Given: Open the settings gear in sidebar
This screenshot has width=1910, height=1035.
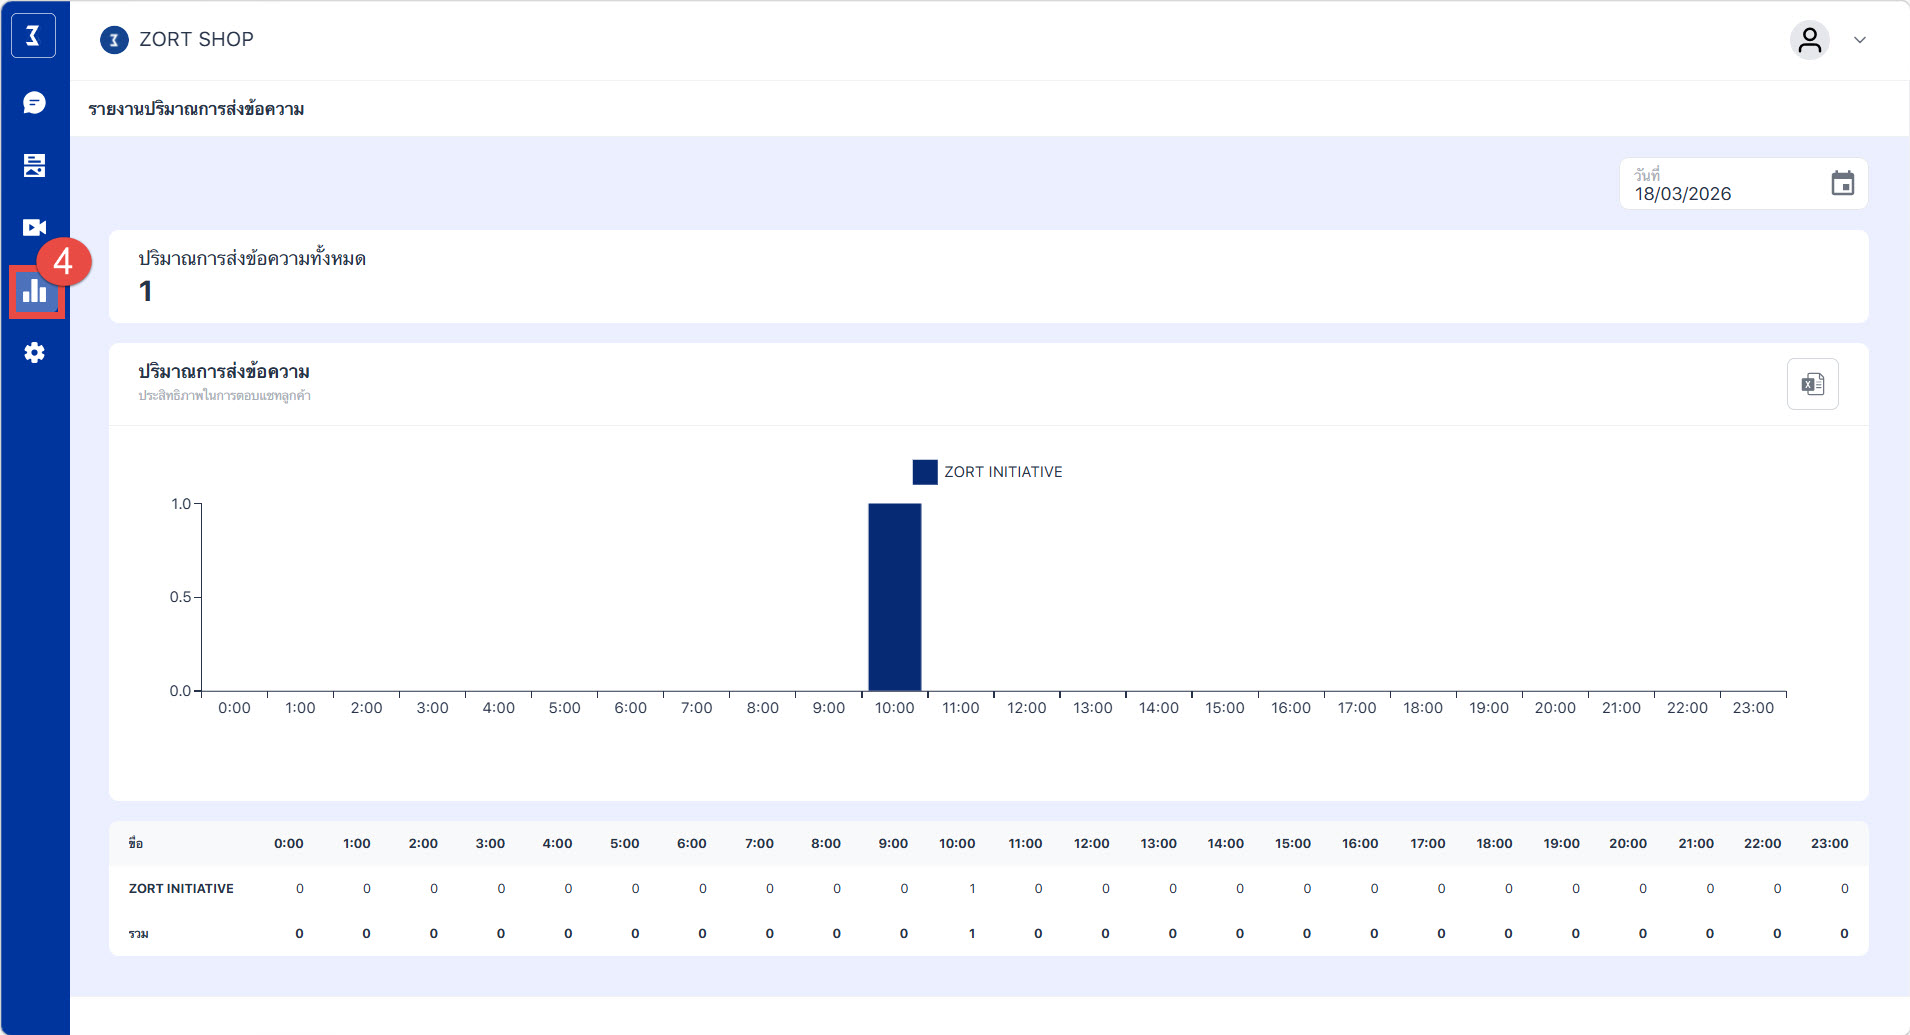Looking at the screenshot, I should [34, 353].
